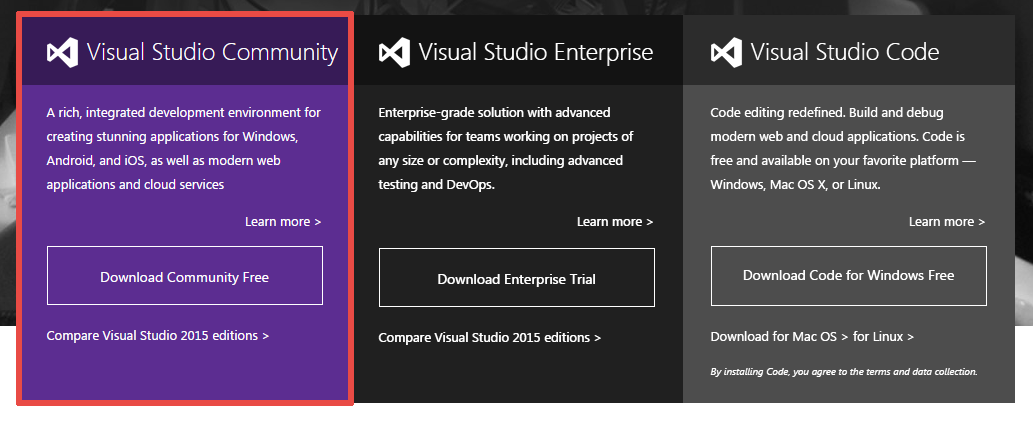Select Download for Mac OS link
Image resolution: width=1033 pixels, height=427 pixels.
tap(779, 337)
